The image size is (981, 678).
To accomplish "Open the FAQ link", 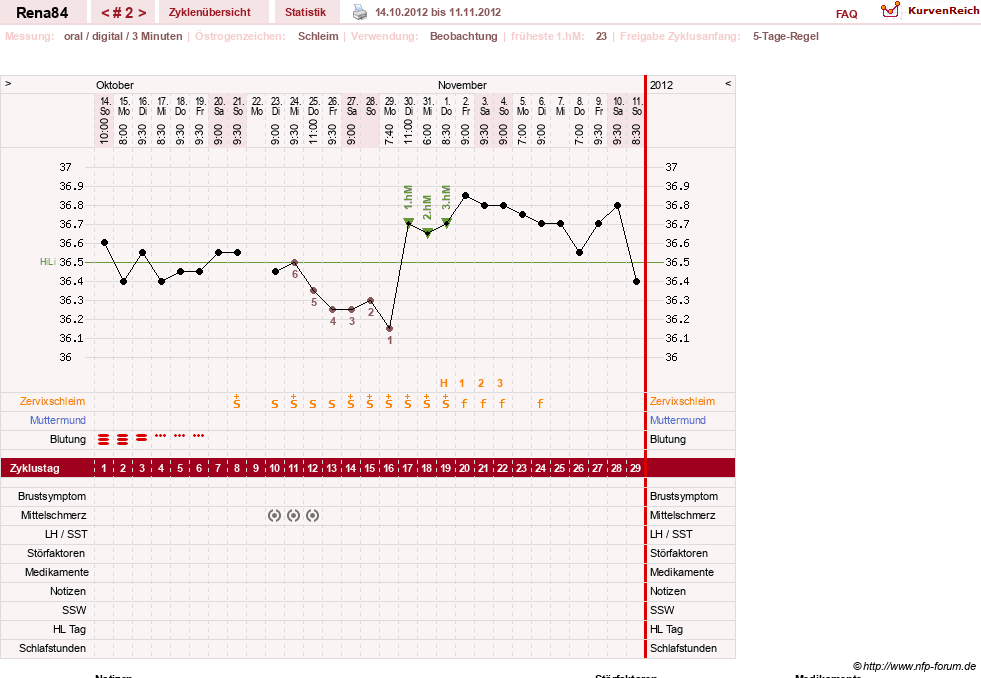I will pos(846,14).
